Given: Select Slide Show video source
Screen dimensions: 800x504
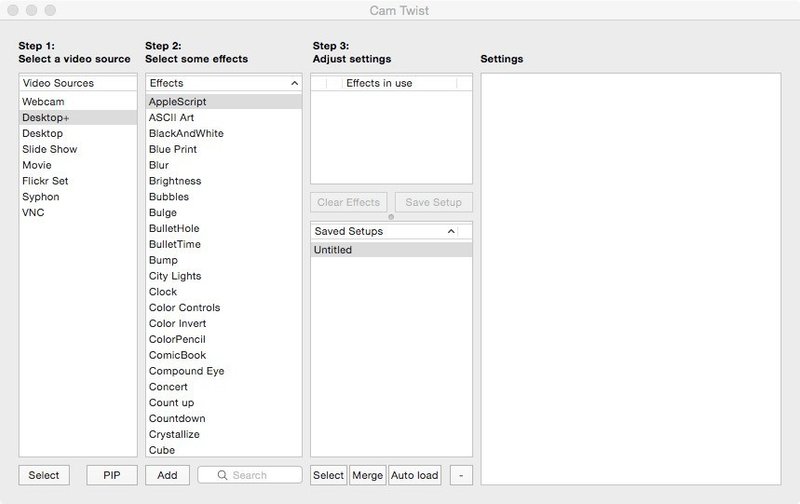Looking at the screenshot, I should click(x=78, y=149).
